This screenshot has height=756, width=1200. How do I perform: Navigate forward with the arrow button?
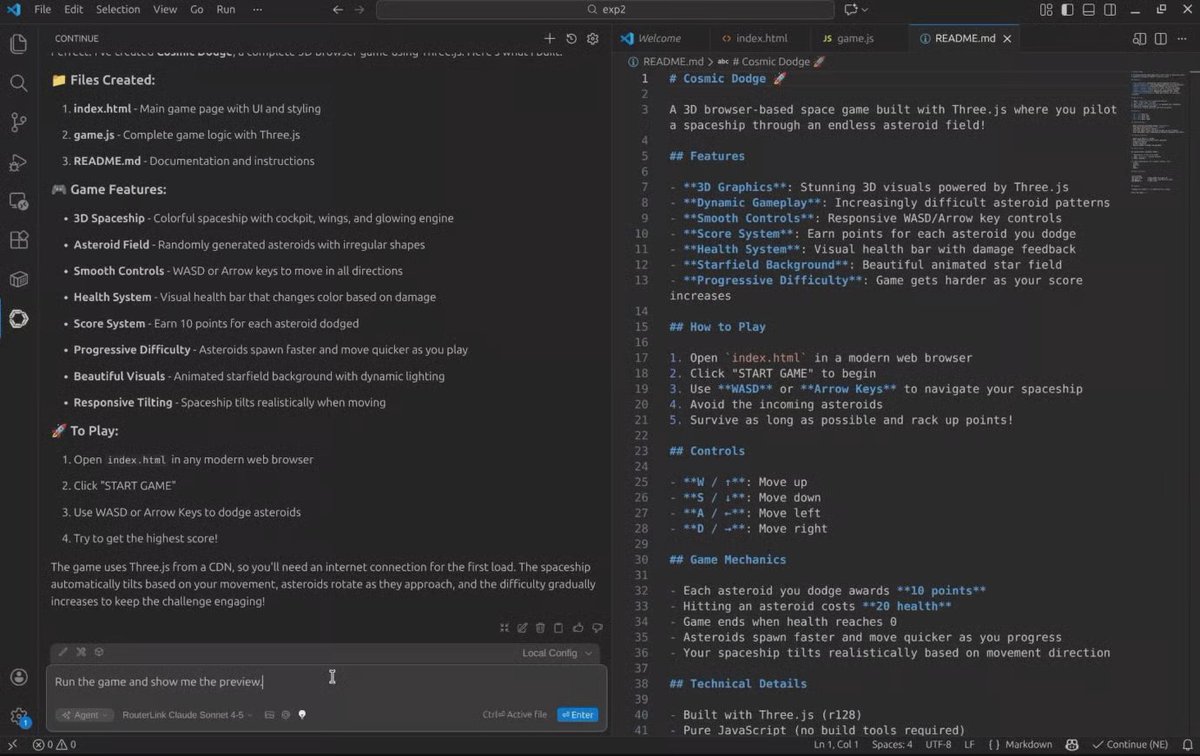pyautogui.click(x=360, y=9)
